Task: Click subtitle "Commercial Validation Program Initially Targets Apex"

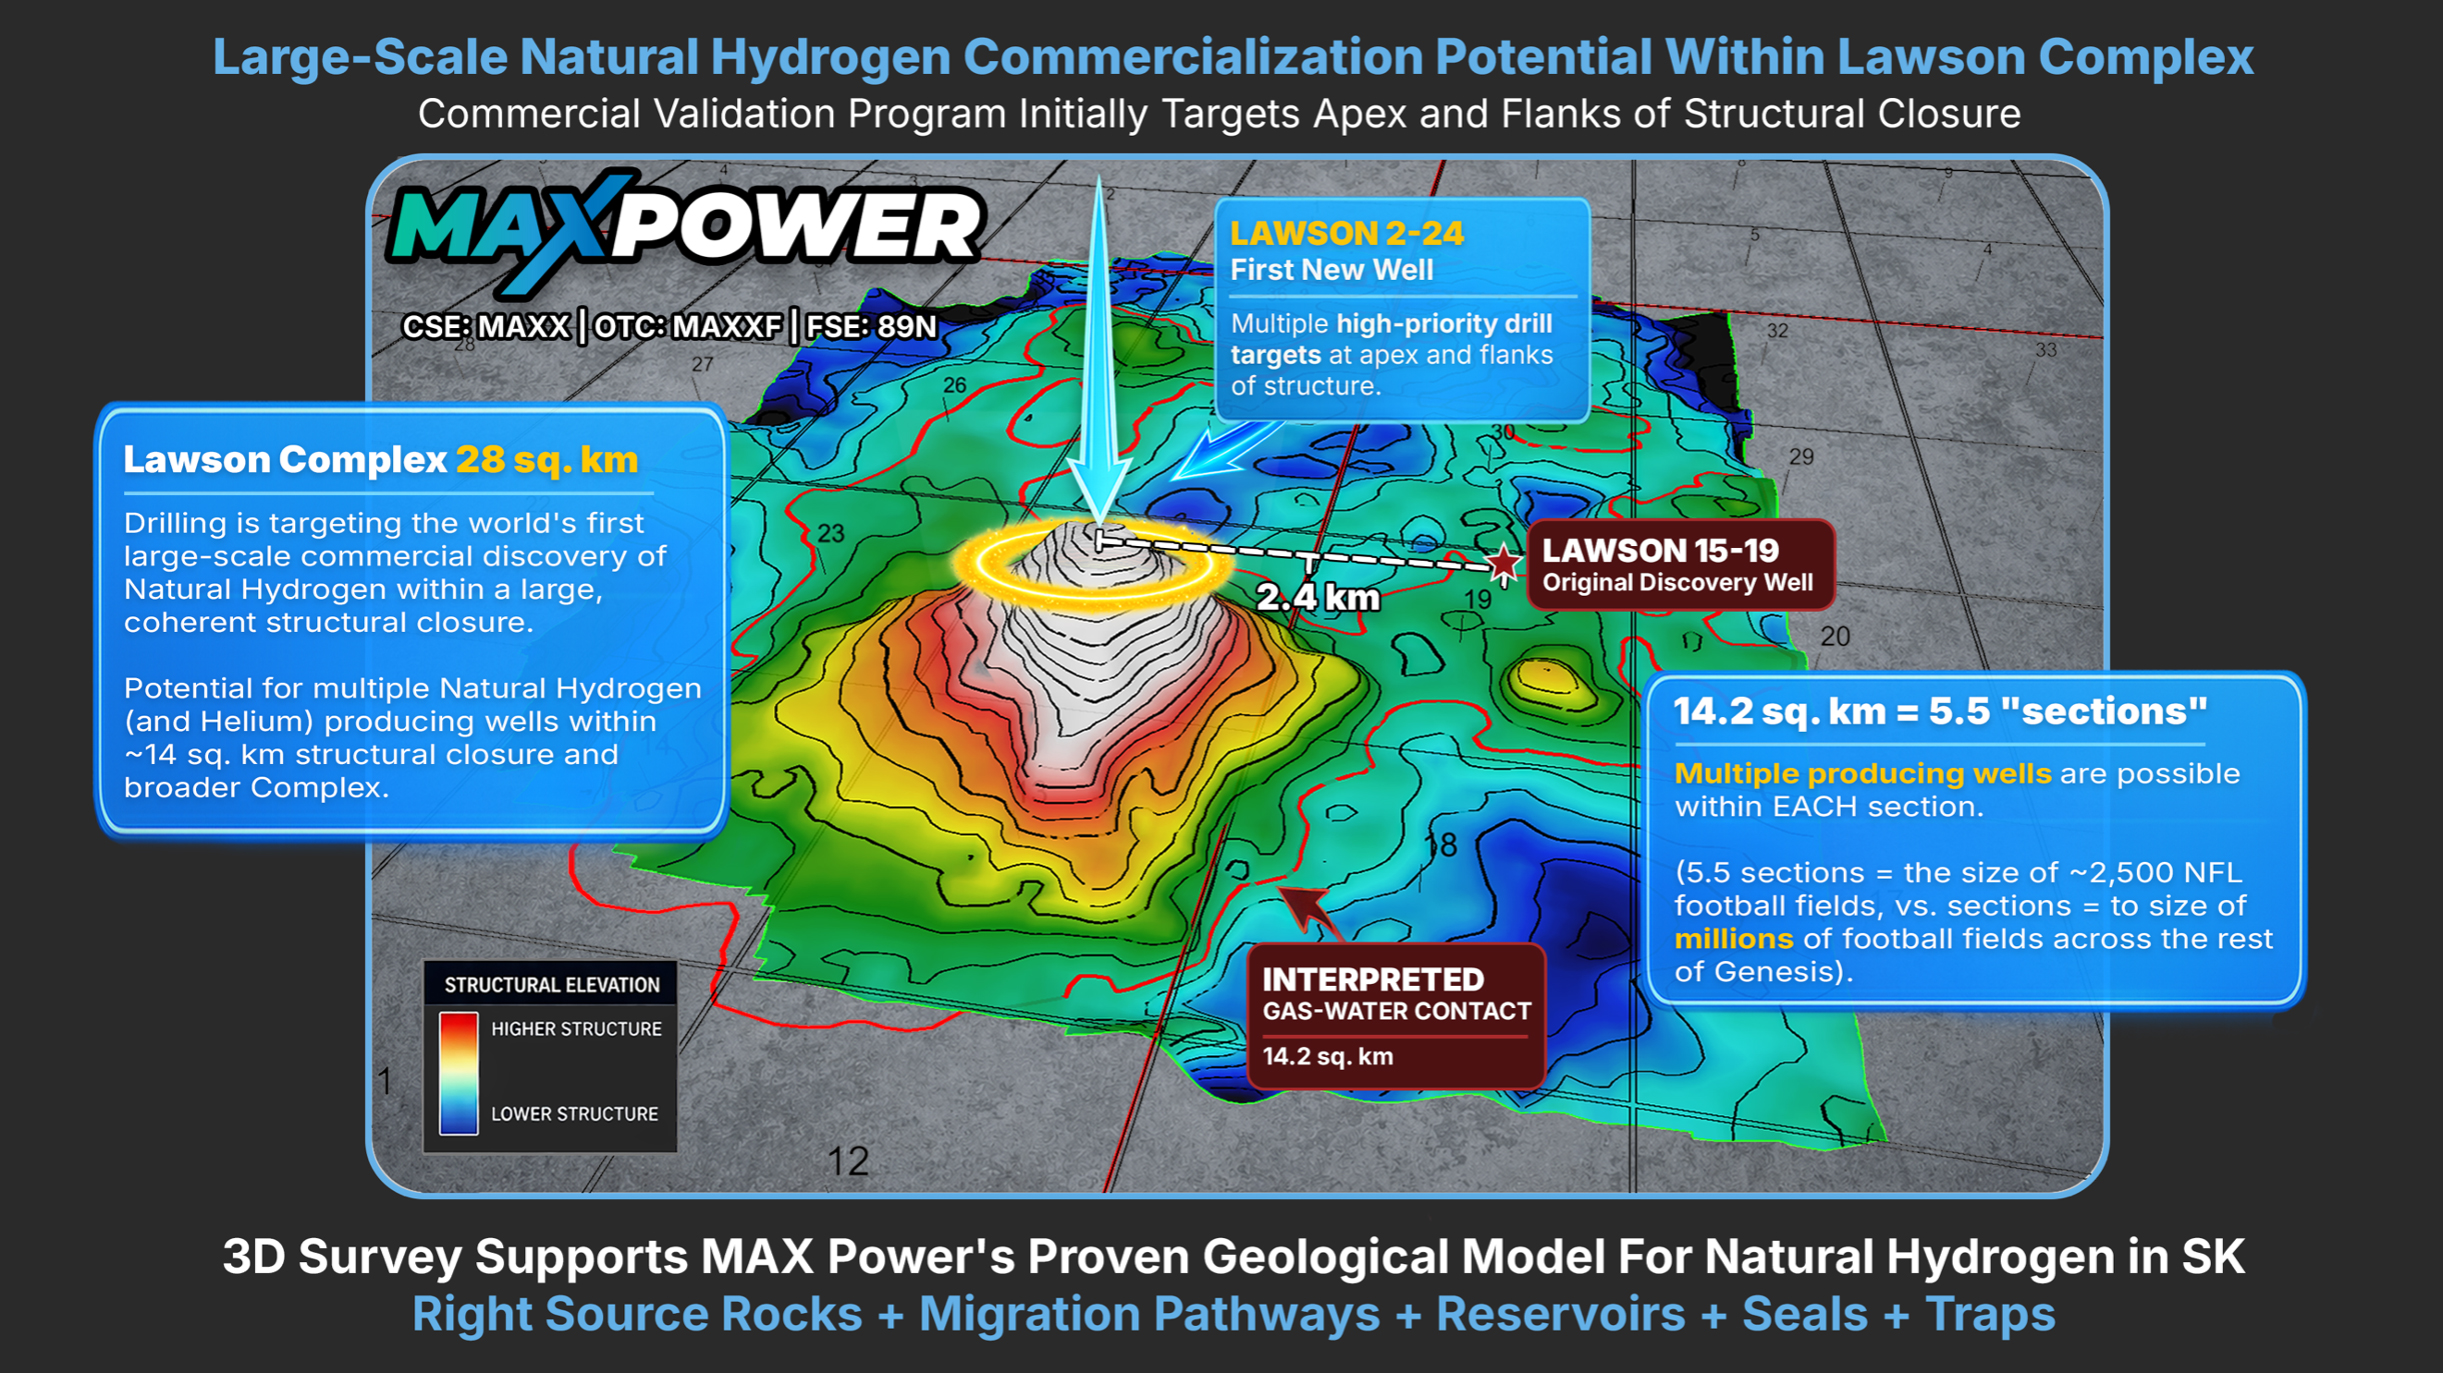Action: pyautogui.click(x=1221, y=114)
